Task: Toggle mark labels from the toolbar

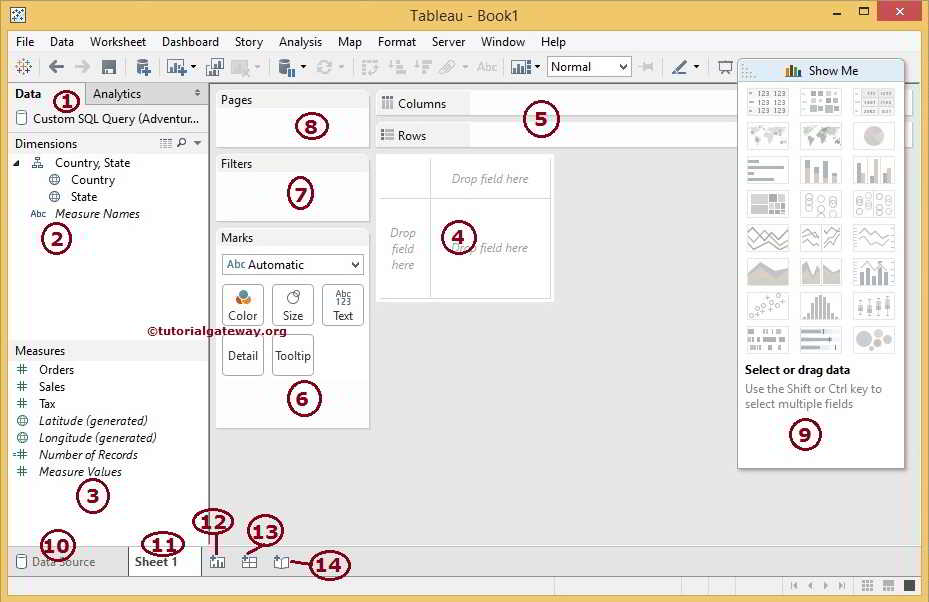Action: 487,66
